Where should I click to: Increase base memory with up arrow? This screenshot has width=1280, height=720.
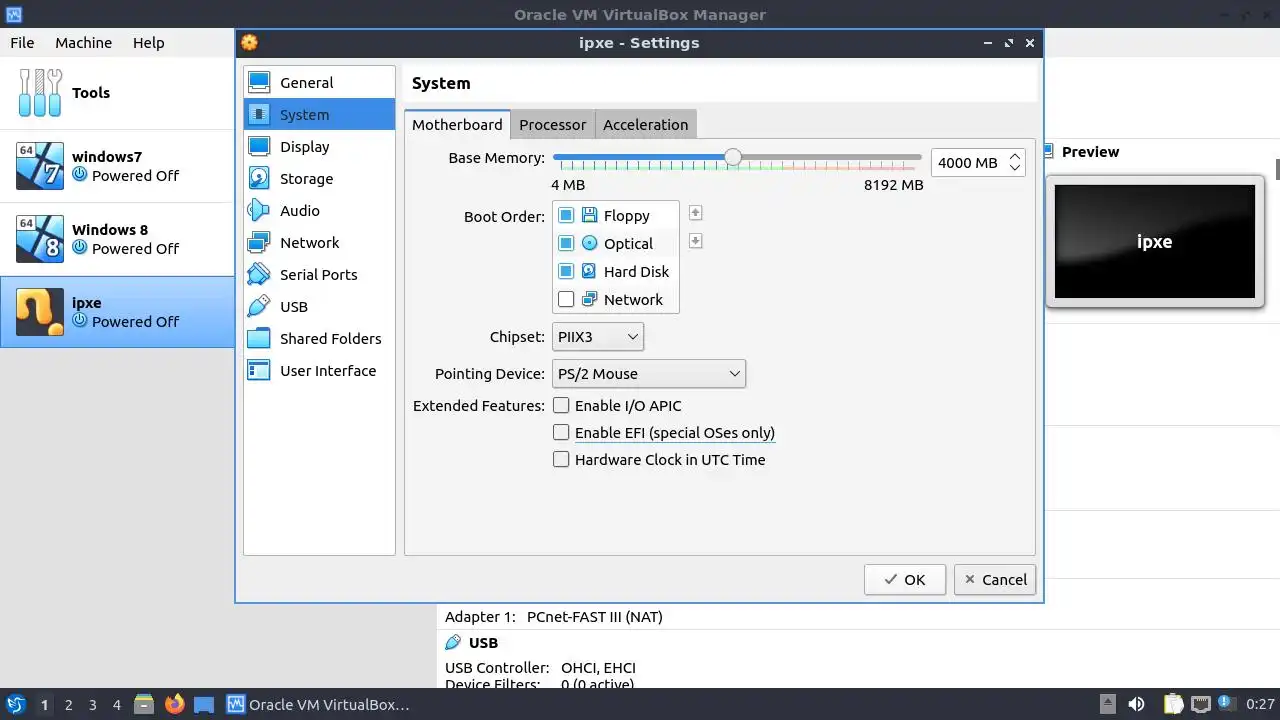1015,156
